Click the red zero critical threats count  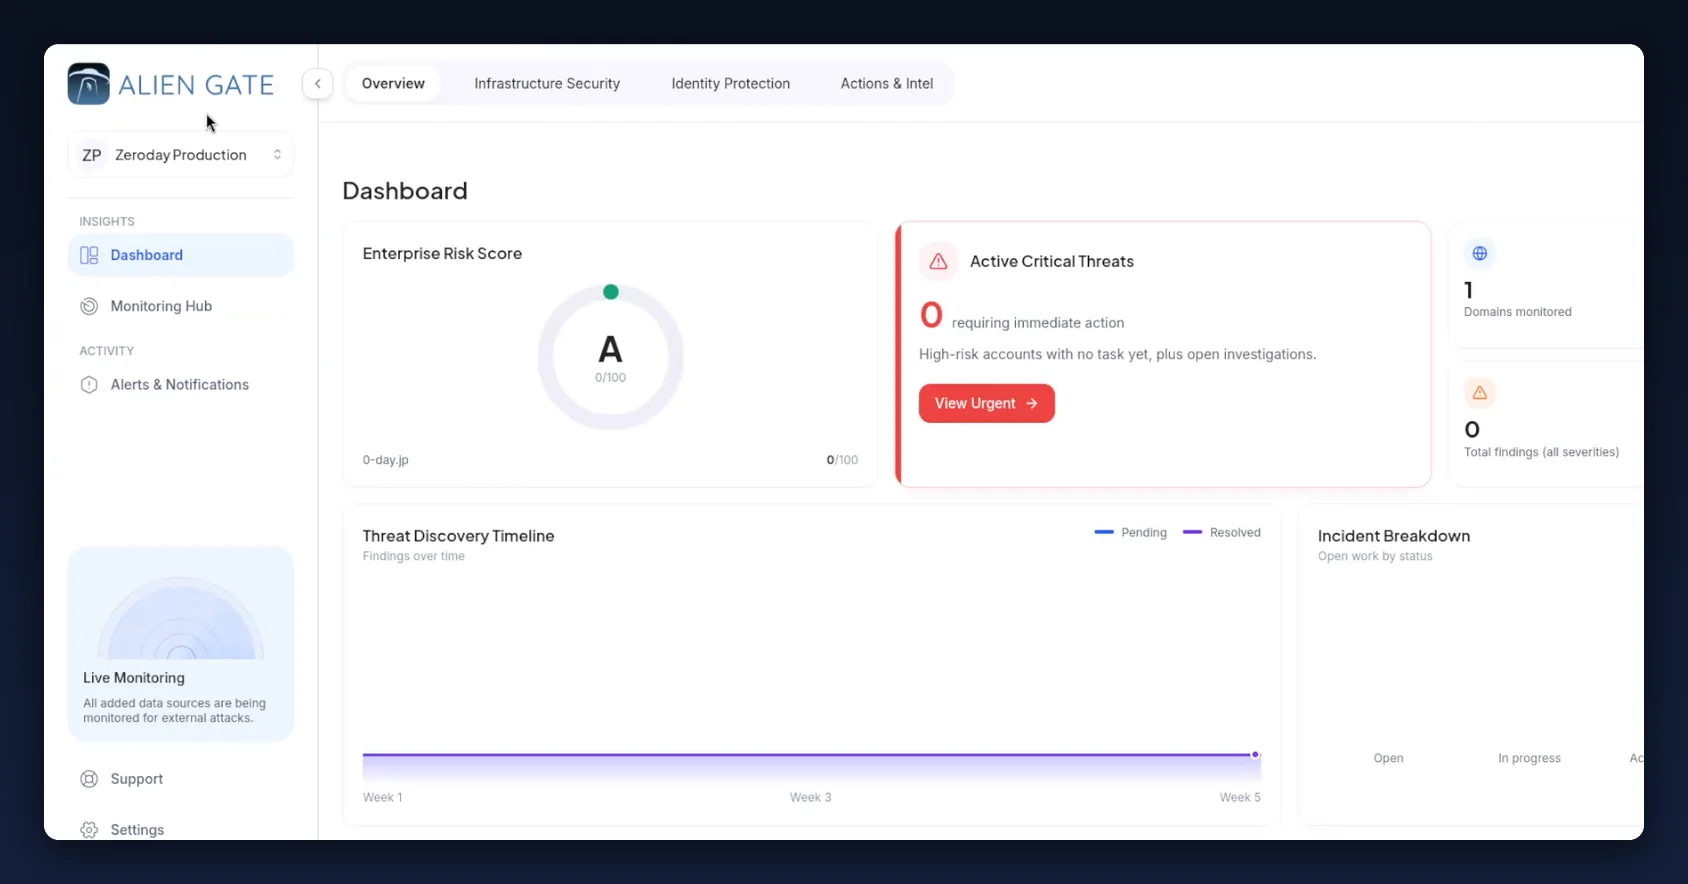[932, 315]
